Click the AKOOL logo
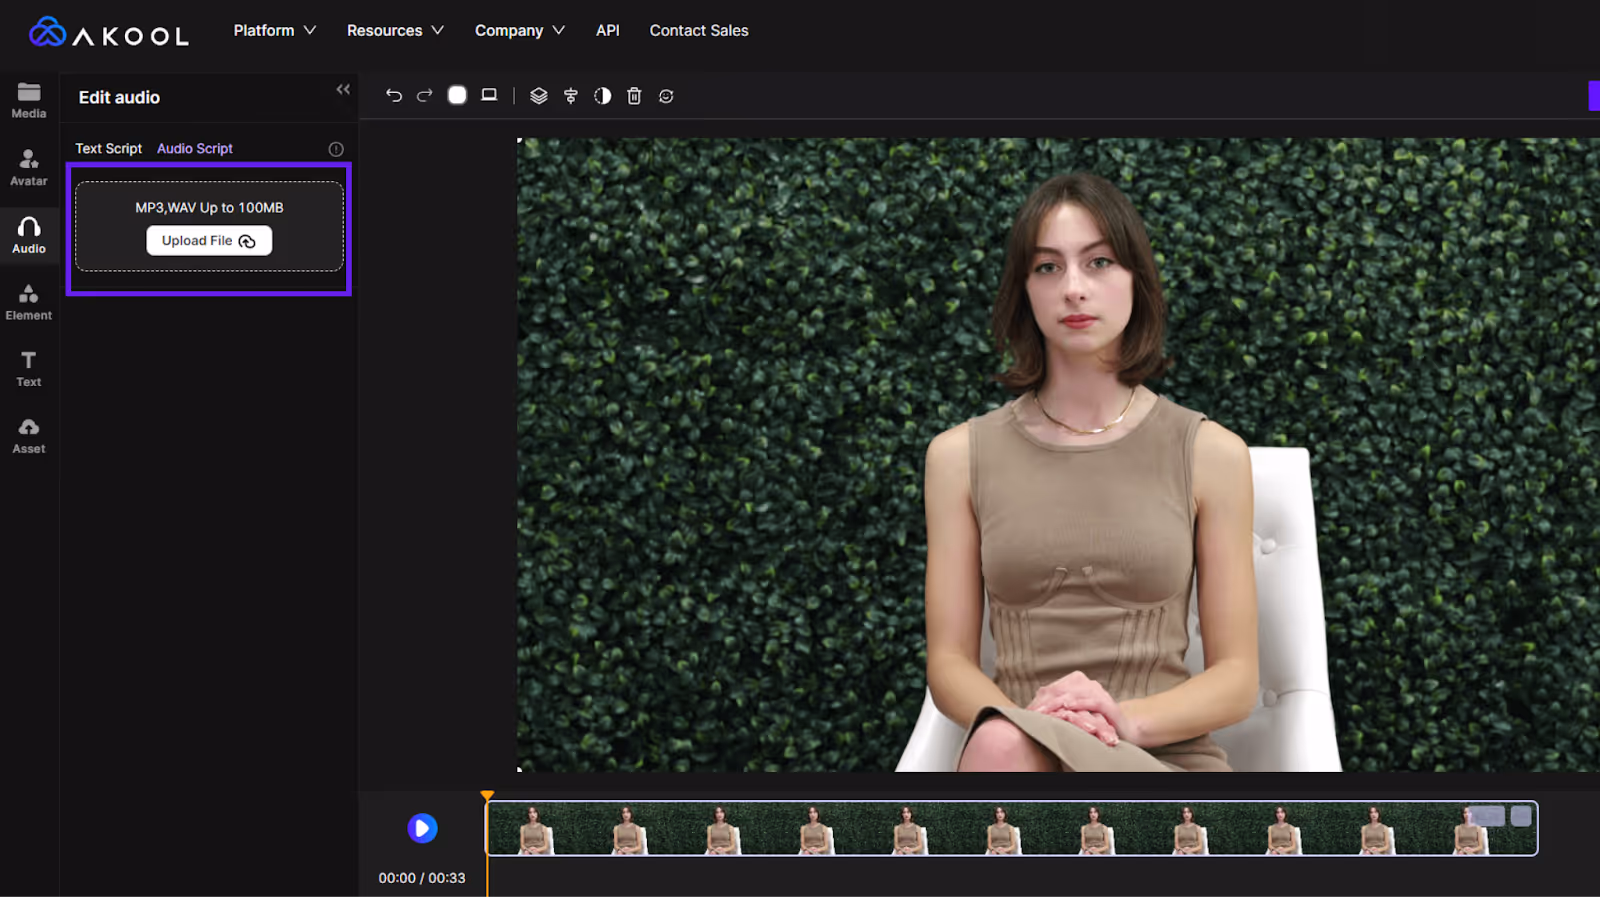 tap(108, 33)
